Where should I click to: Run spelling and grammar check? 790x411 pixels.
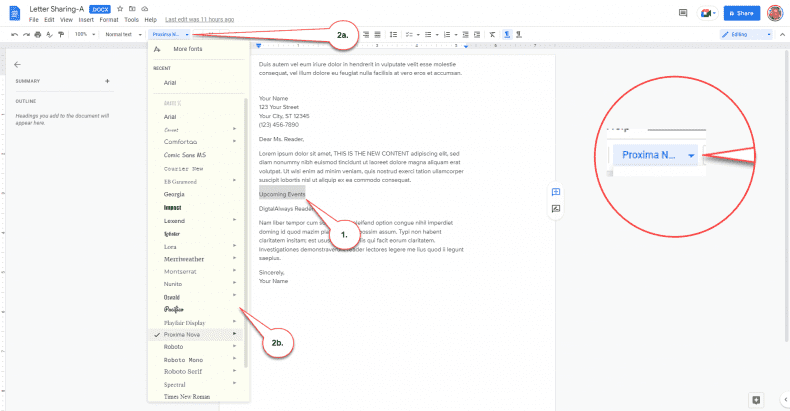point(49,34)
